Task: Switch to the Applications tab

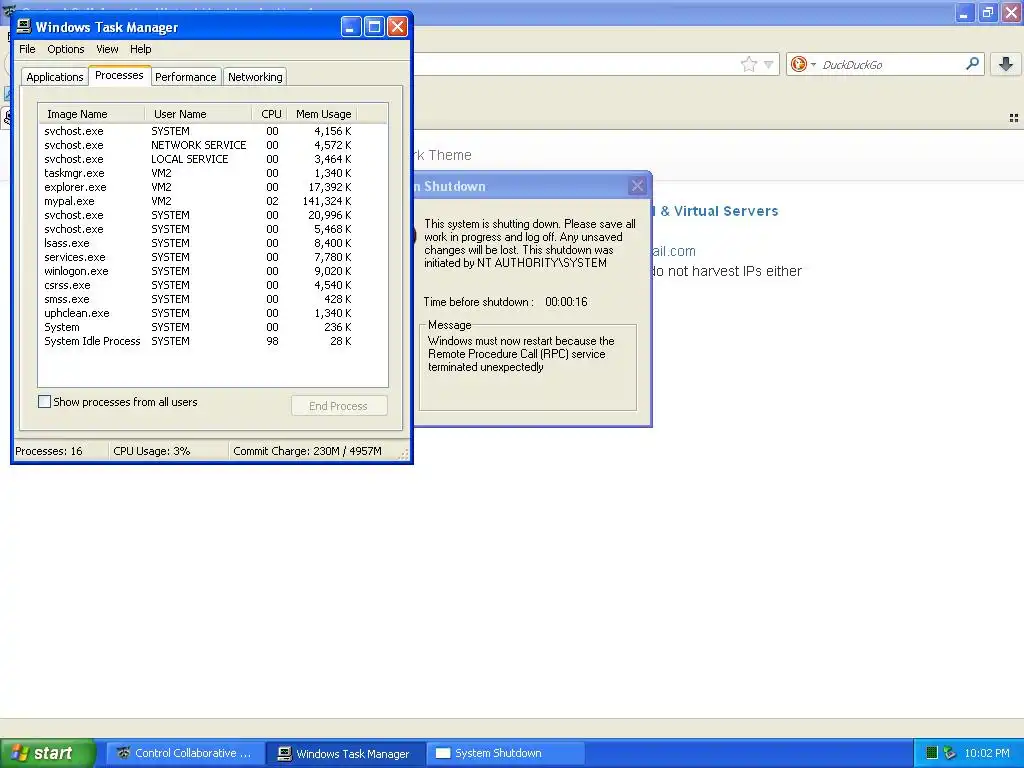Action: point(55,77)
